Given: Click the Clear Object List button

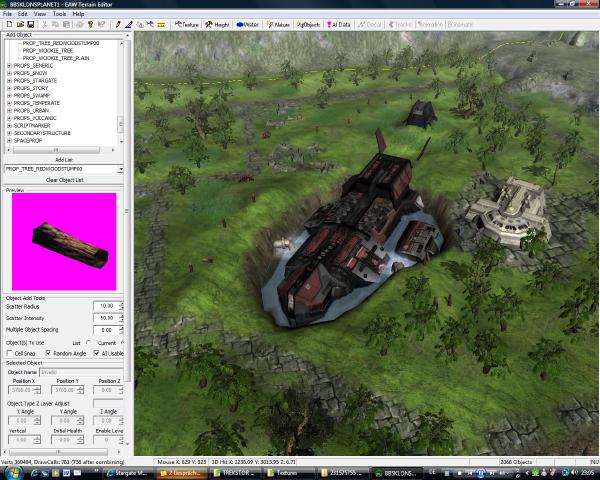Looking at the screenshot, I should tap(64, 180).
